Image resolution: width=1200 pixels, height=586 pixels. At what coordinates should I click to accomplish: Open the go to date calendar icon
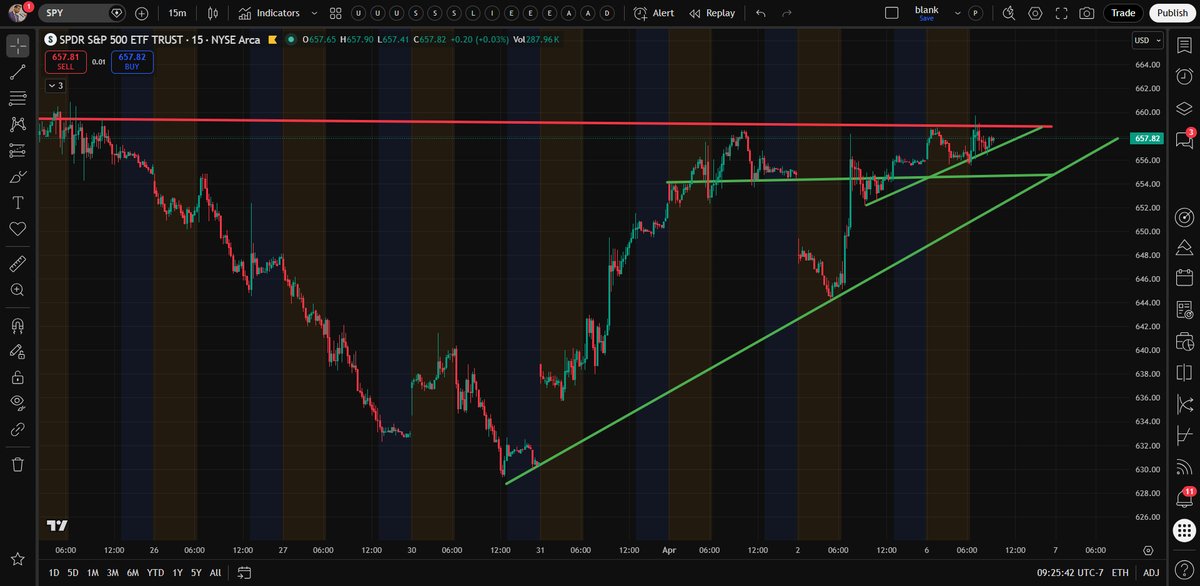[x=244, y=573]
